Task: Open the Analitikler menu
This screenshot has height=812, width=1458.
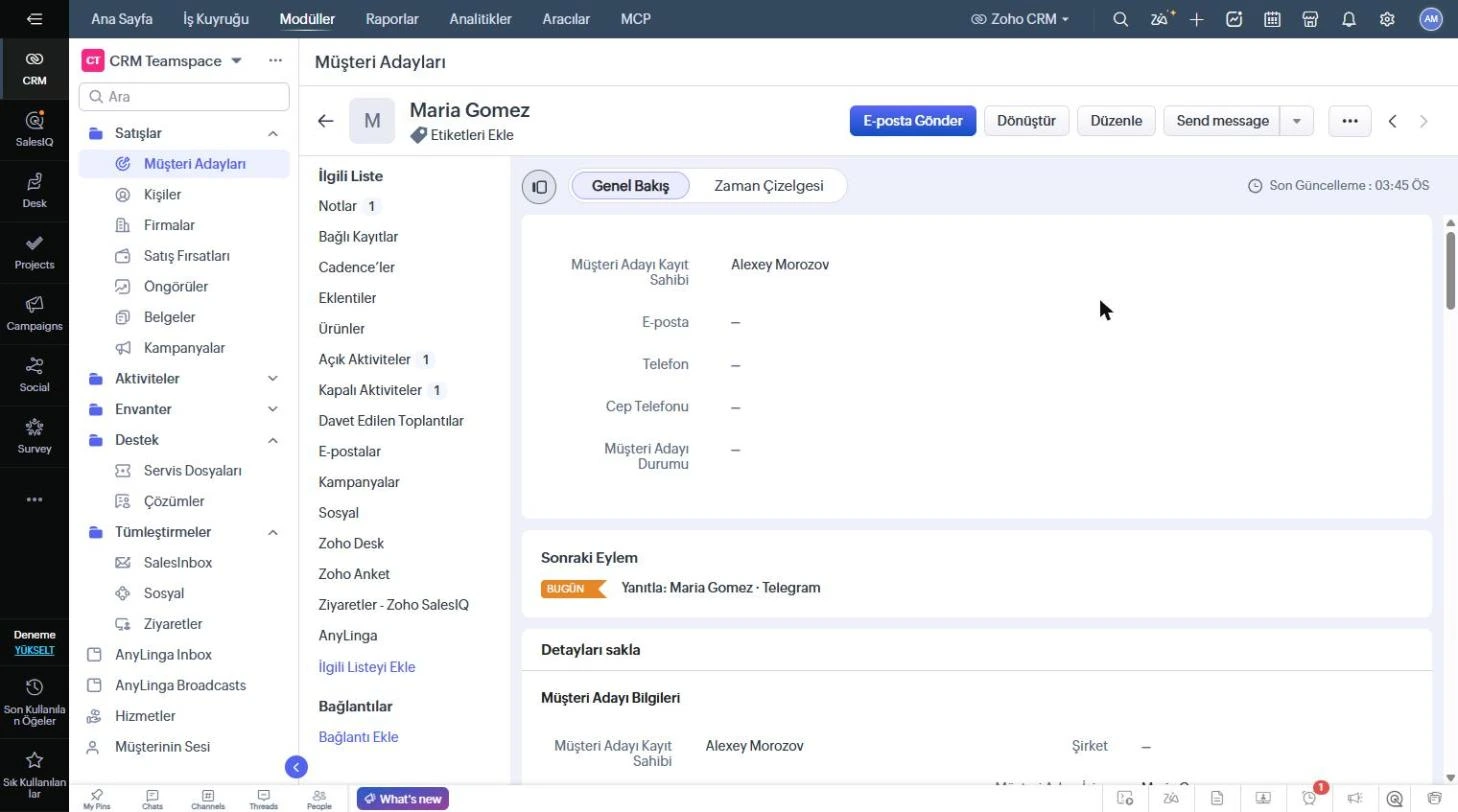Action: (481, 19)
